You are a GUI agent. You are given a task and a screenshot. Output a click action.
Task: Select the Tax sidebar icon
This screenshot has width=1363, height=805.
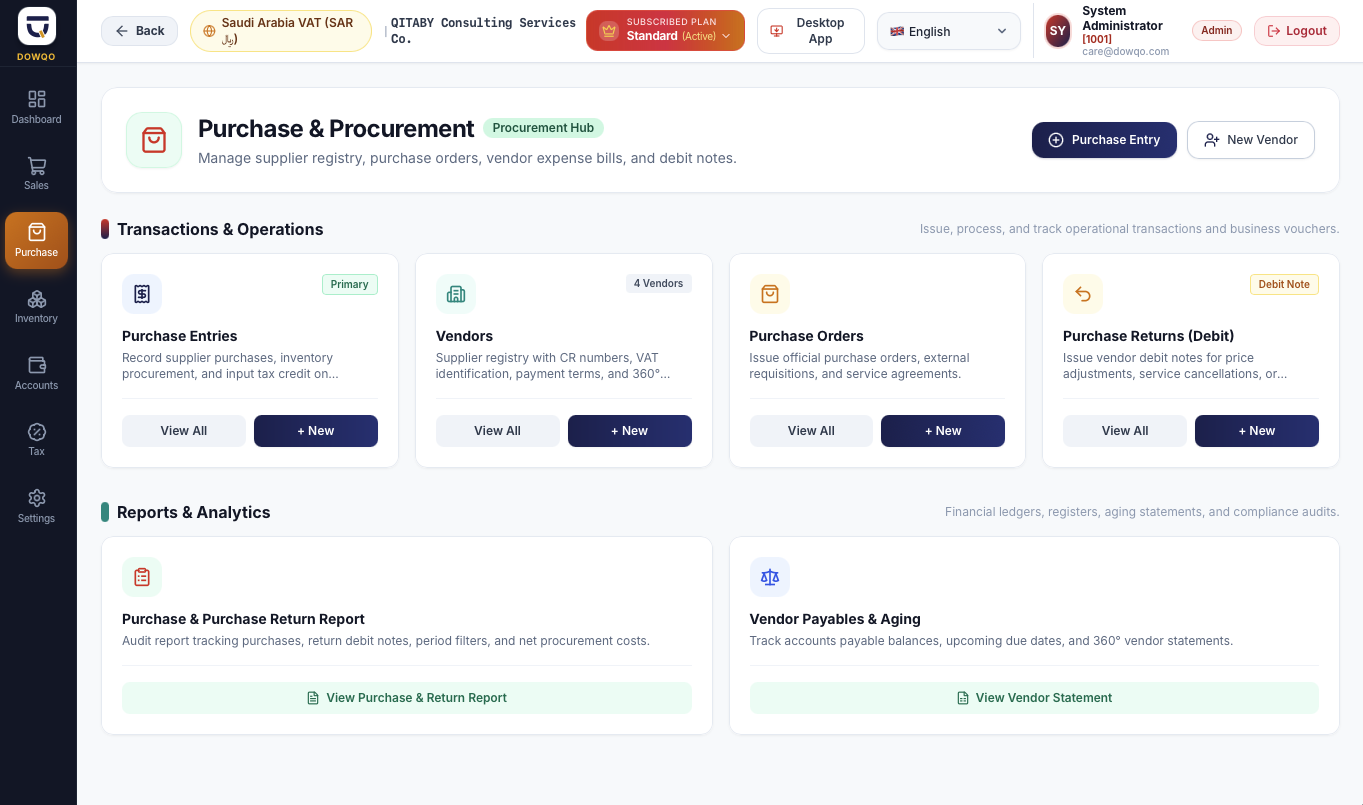pos(37,432)
